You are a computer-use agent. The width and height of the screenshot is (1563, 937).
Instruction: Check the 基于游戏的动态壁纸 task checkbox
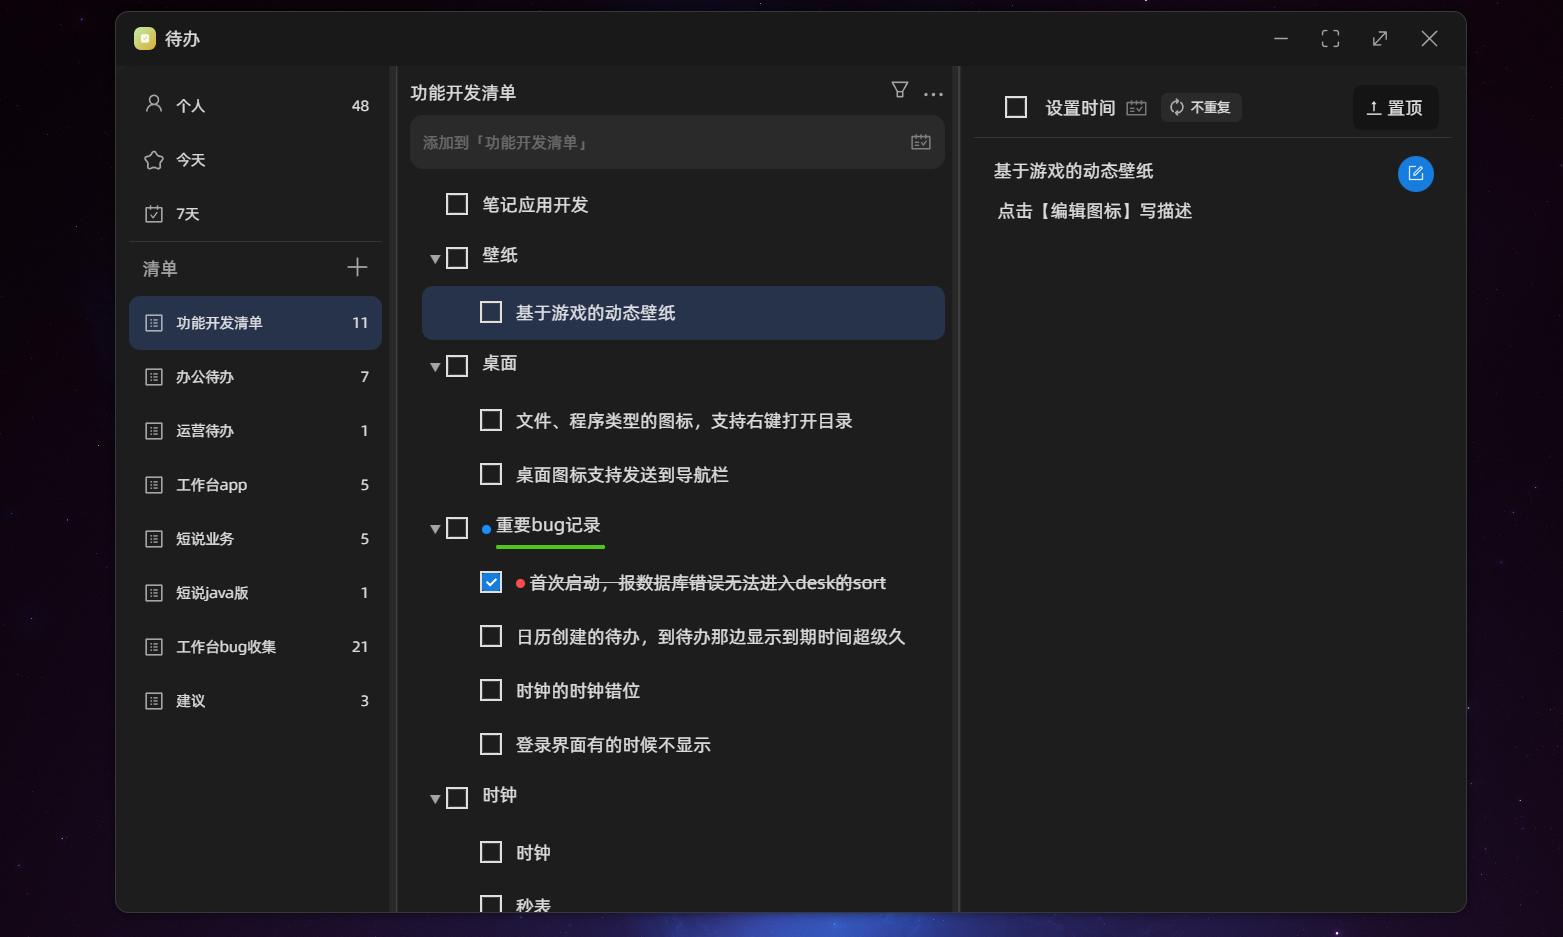[490, 312]
